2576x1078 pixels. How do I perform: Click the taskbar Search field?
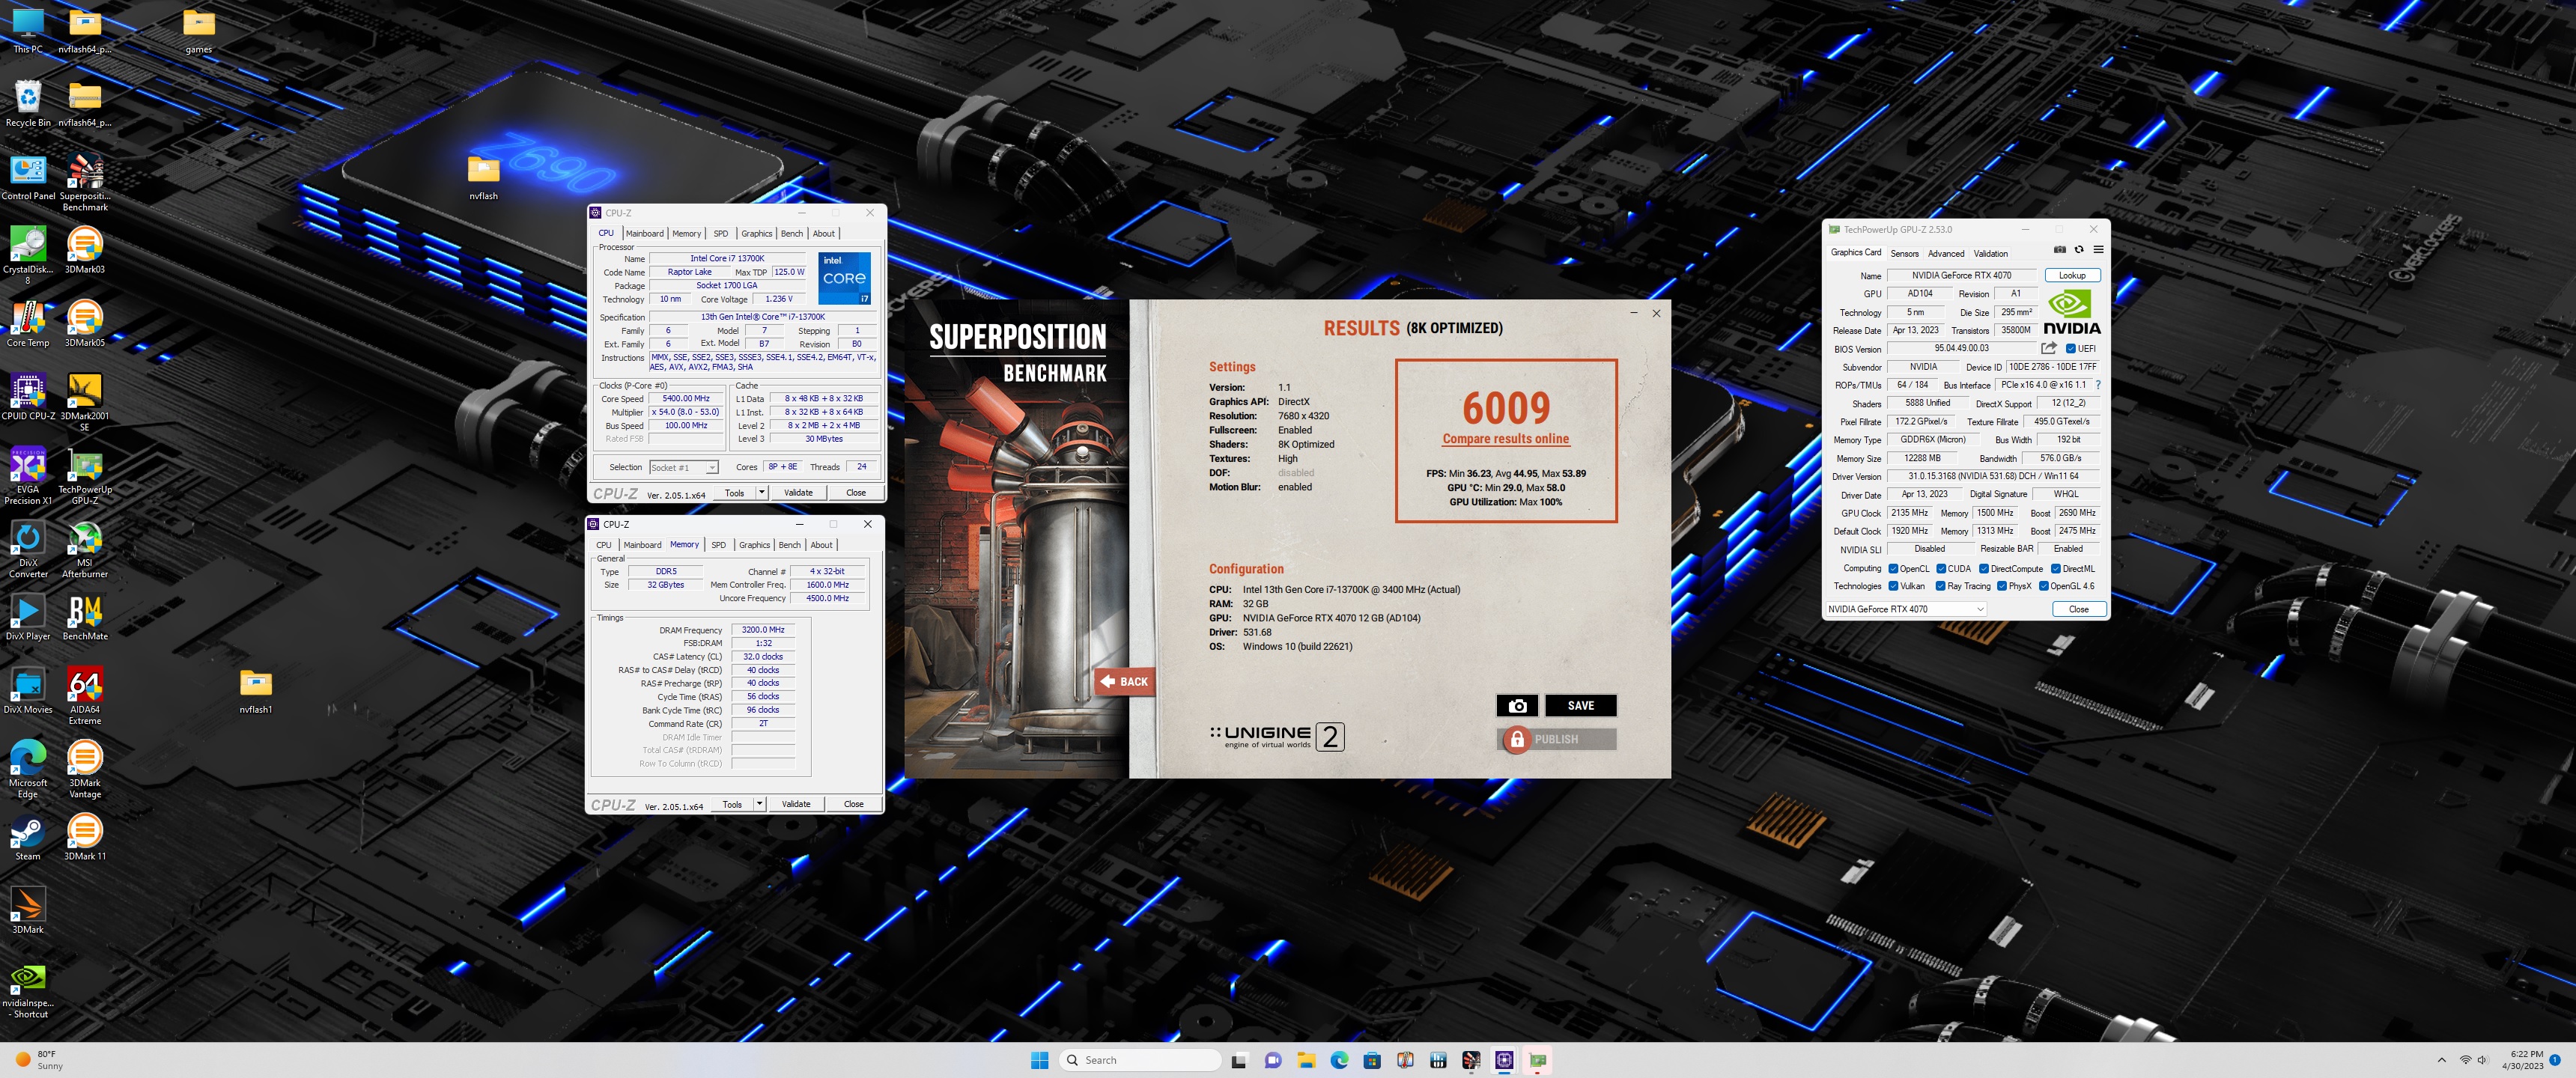[x=1141, y=1060]
